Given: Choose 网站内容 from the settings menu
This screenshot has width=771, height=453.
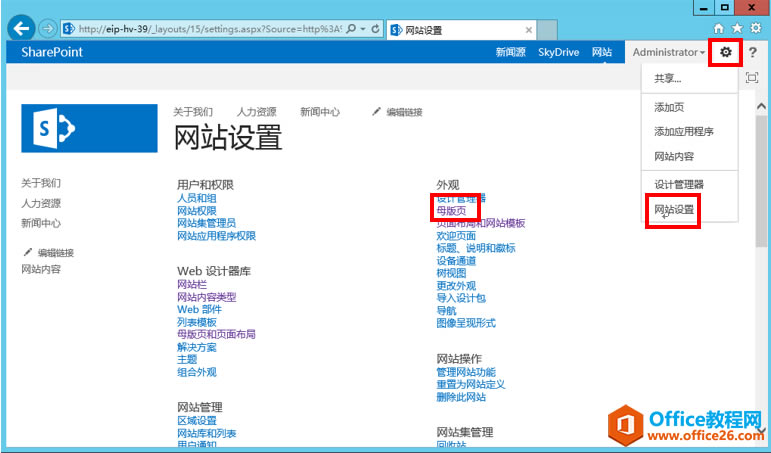Looking at the screenshot, I should tap(674, 156).
